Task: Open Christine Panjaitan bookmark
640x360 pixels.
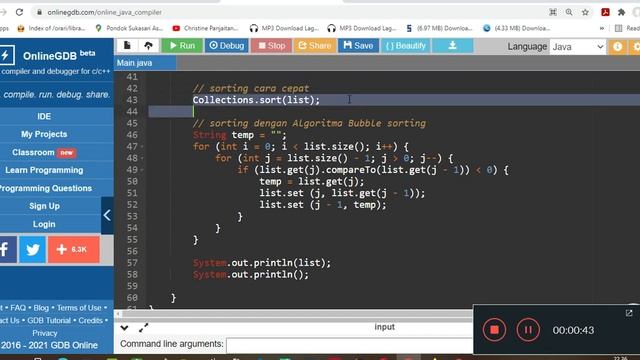Action: [205, 28]
